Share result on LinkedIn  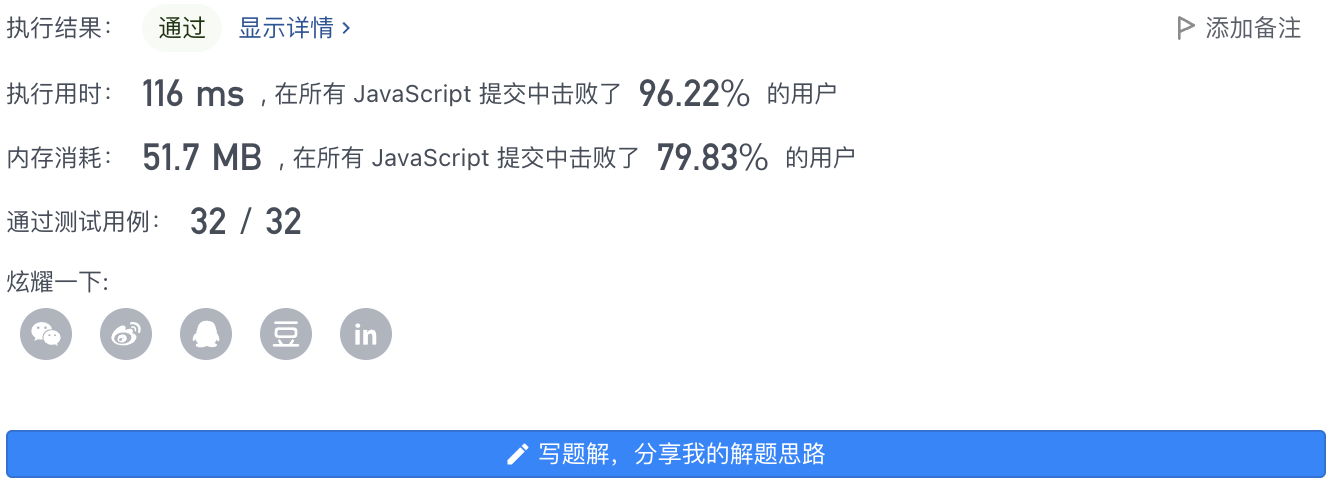click(x=366, y=334)
